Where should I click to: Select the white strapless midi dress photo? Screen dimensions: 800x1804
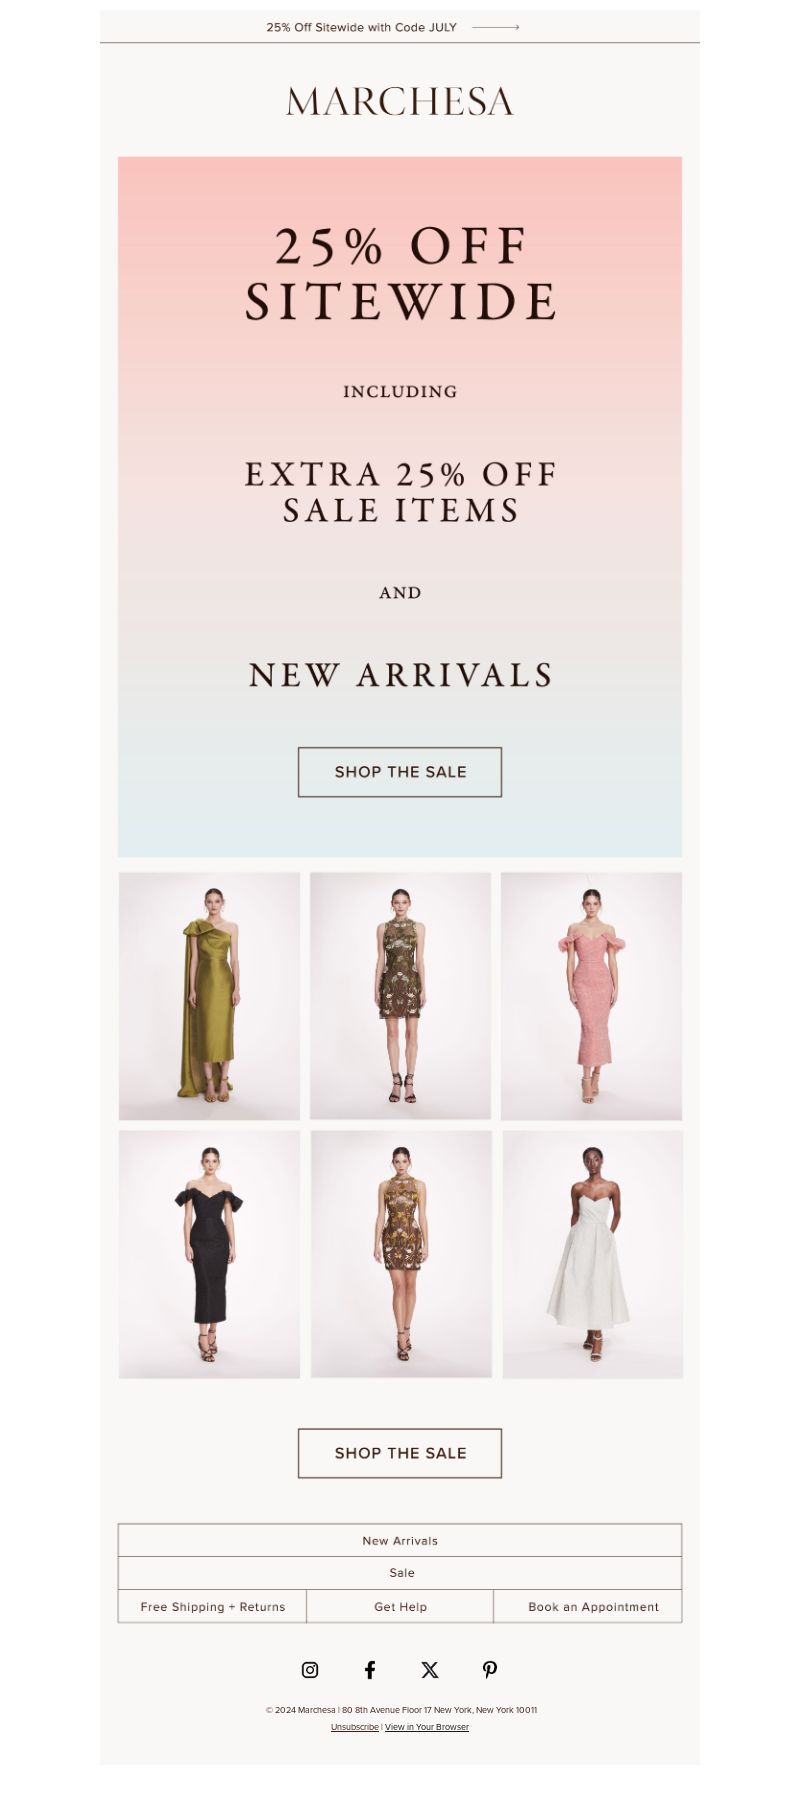[x=592, y=1254]
